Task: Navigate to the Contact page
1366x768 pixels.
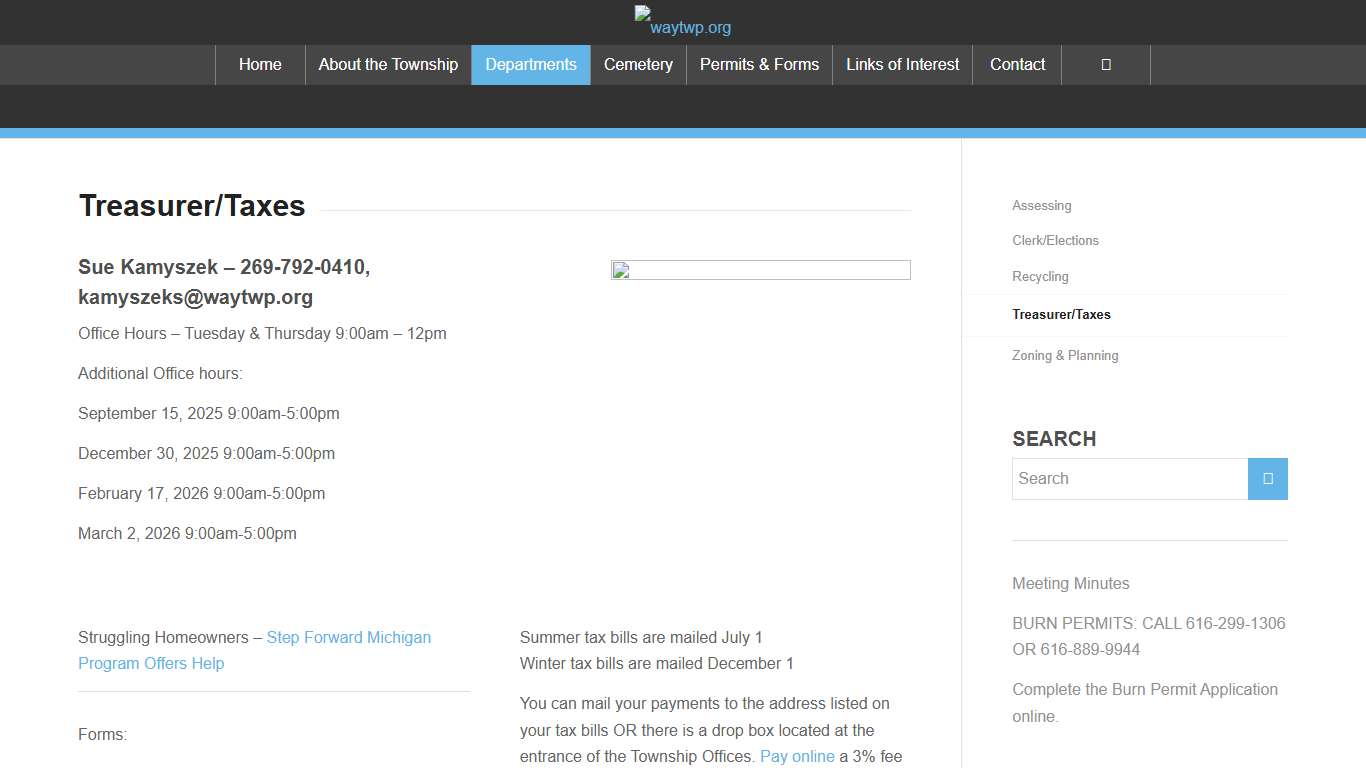Action: coord(1017,65)
